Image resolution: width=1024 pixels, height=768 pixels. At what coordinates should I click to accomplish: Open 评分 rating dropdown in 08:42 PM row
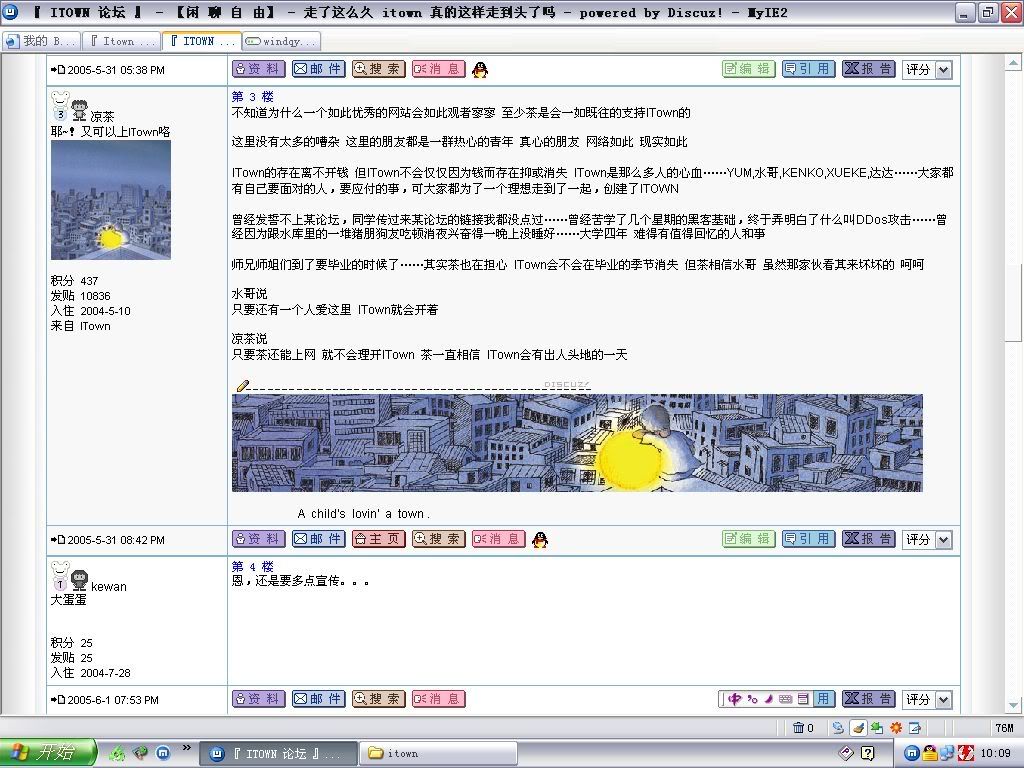[x=927, y=539]
